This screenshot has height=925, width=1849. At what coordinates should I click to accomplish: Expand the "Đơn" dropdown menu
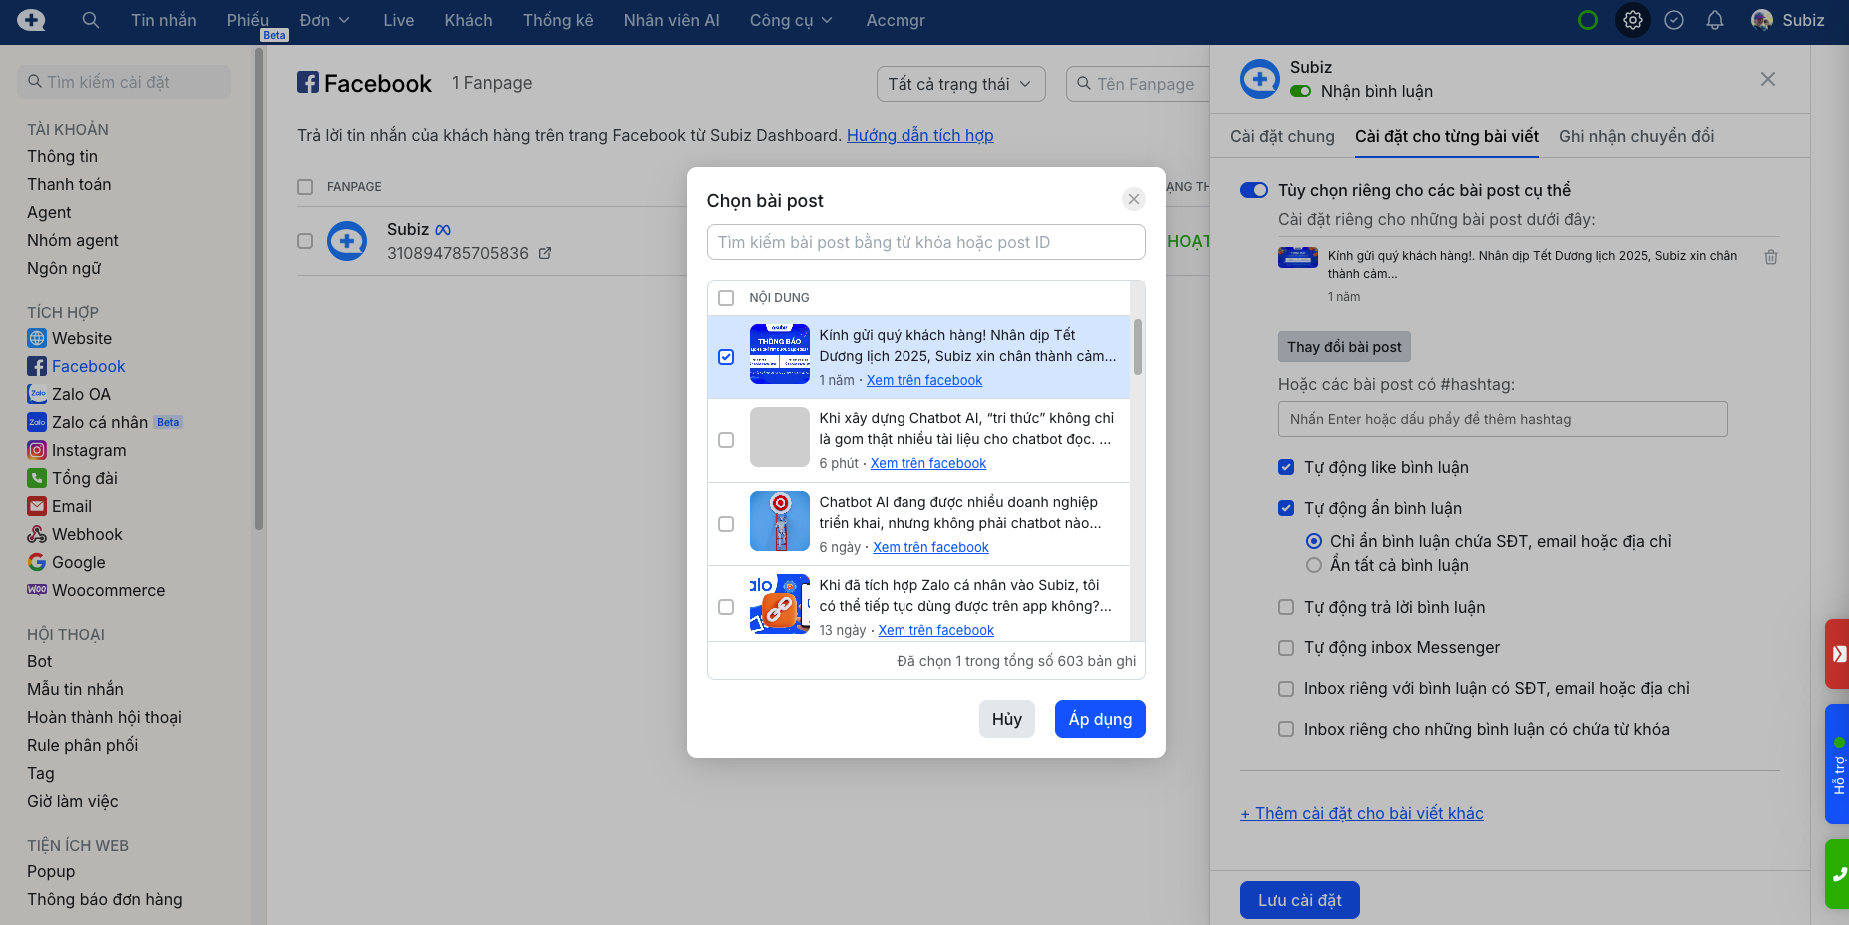[324, 20]
